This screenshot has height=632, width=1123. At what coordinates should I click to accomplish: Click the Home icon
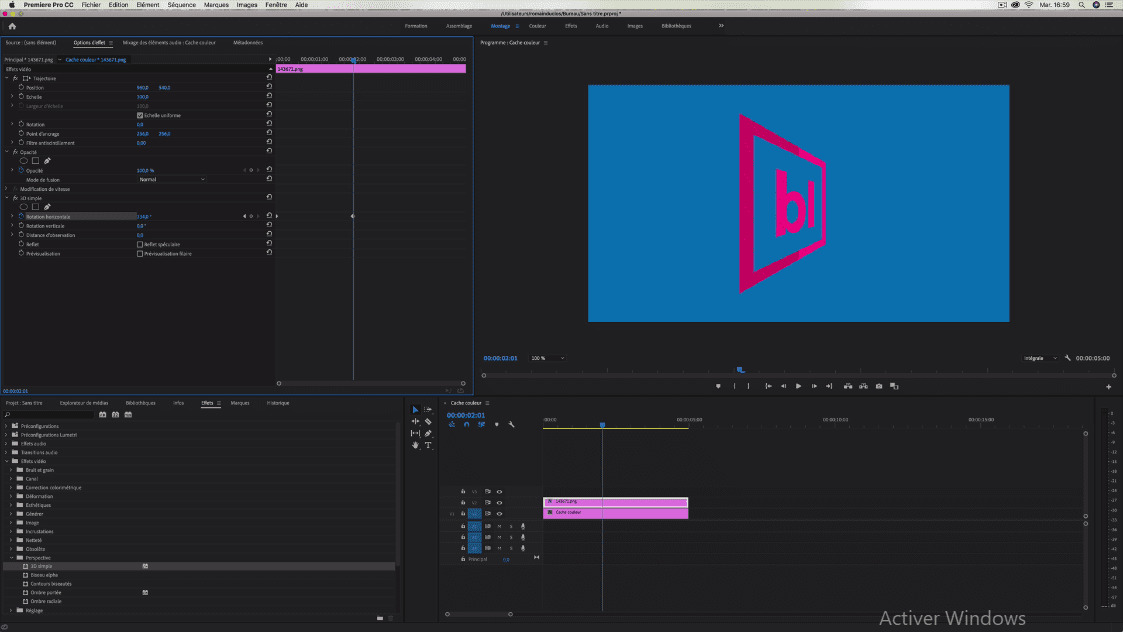point(12,26)
